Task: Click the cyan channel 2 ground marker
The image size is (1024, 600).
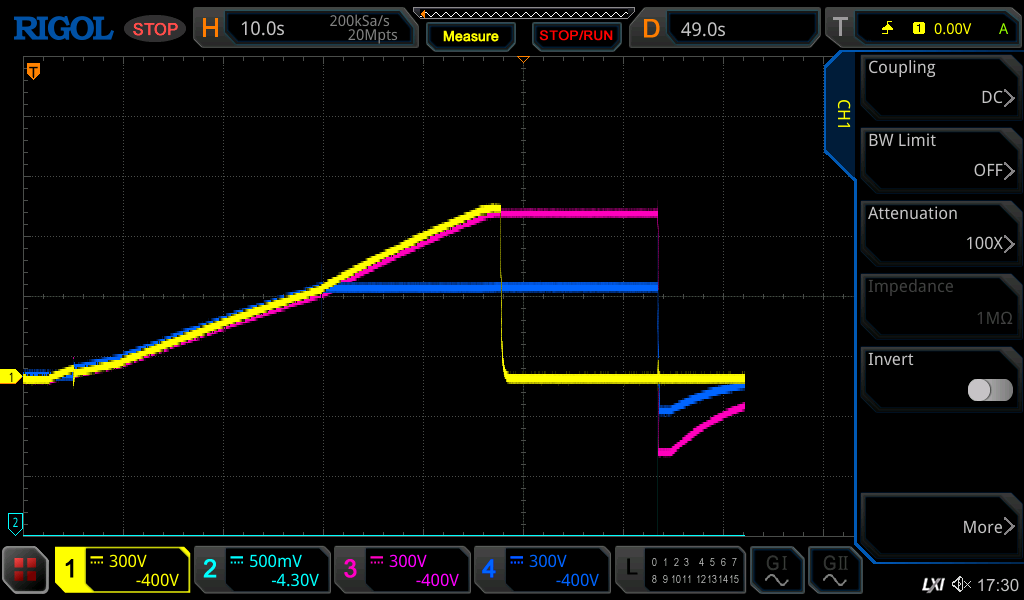Action: click(x=14, y=522)
